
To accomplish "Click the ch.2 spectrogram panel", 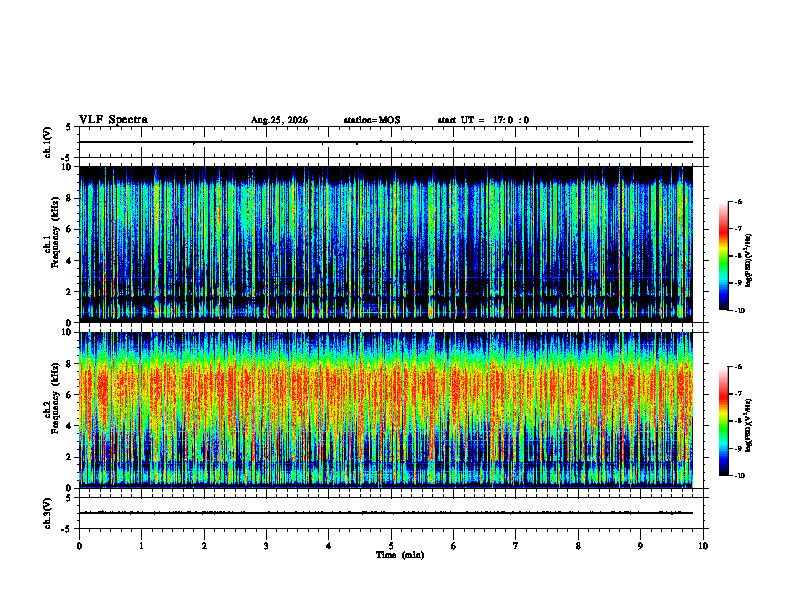I will point(386,410).
